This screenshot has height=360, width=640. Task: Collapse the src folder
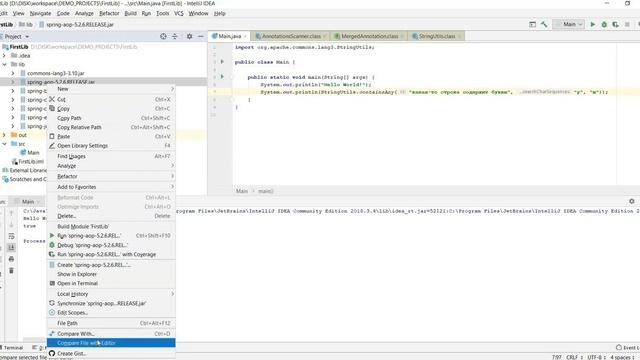coord(4,144)
